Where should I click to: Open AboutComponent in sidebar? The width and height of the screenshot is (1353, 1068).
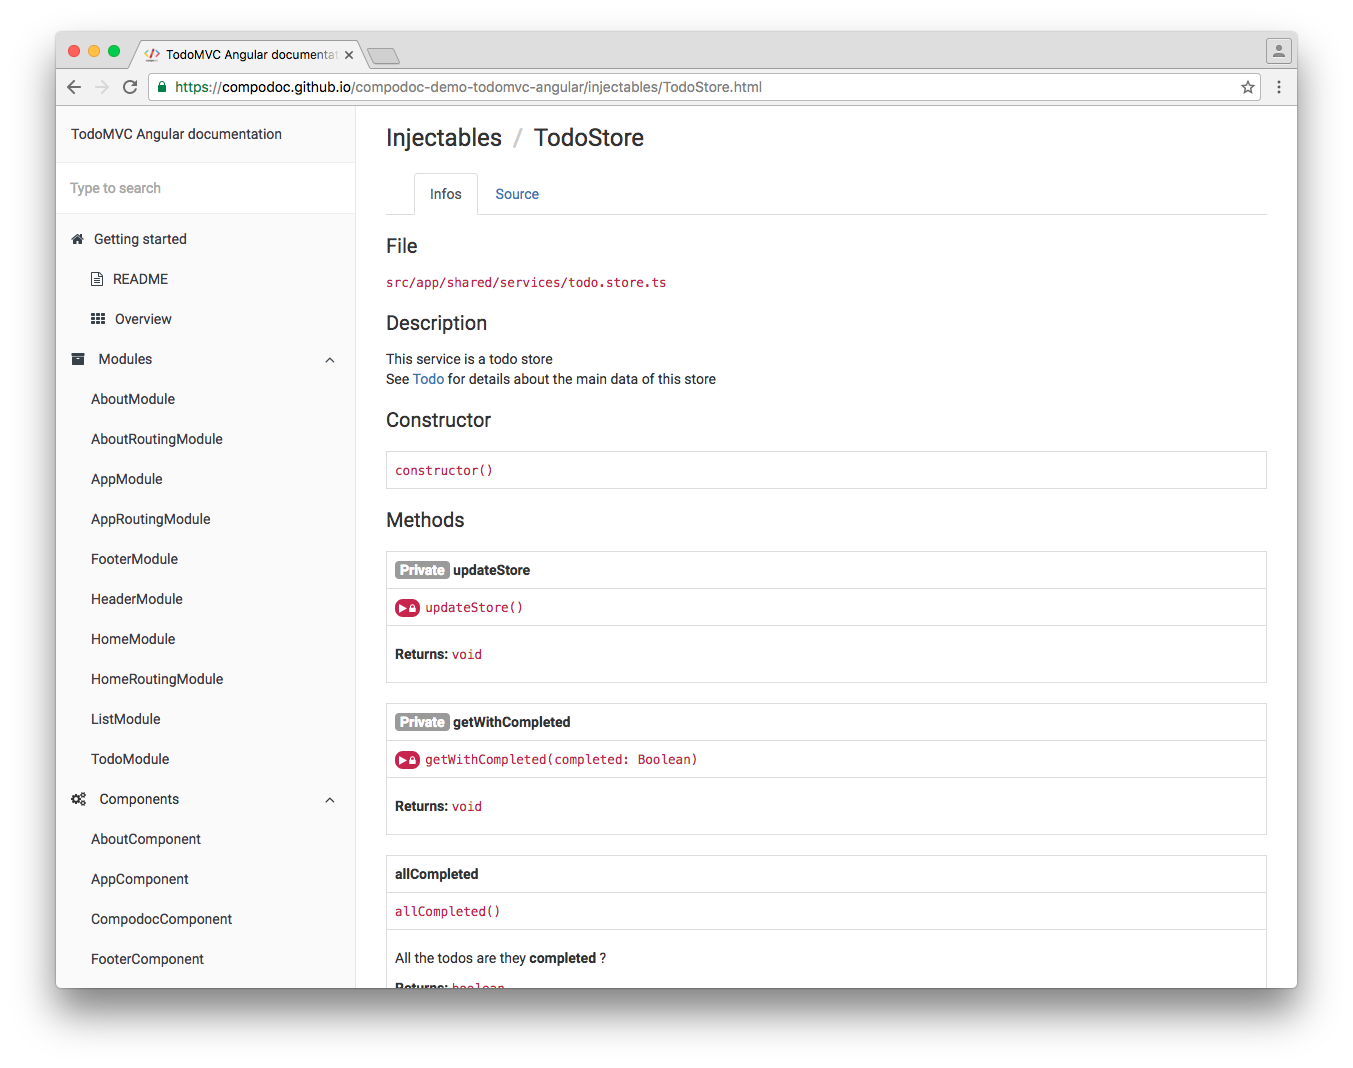146,839
